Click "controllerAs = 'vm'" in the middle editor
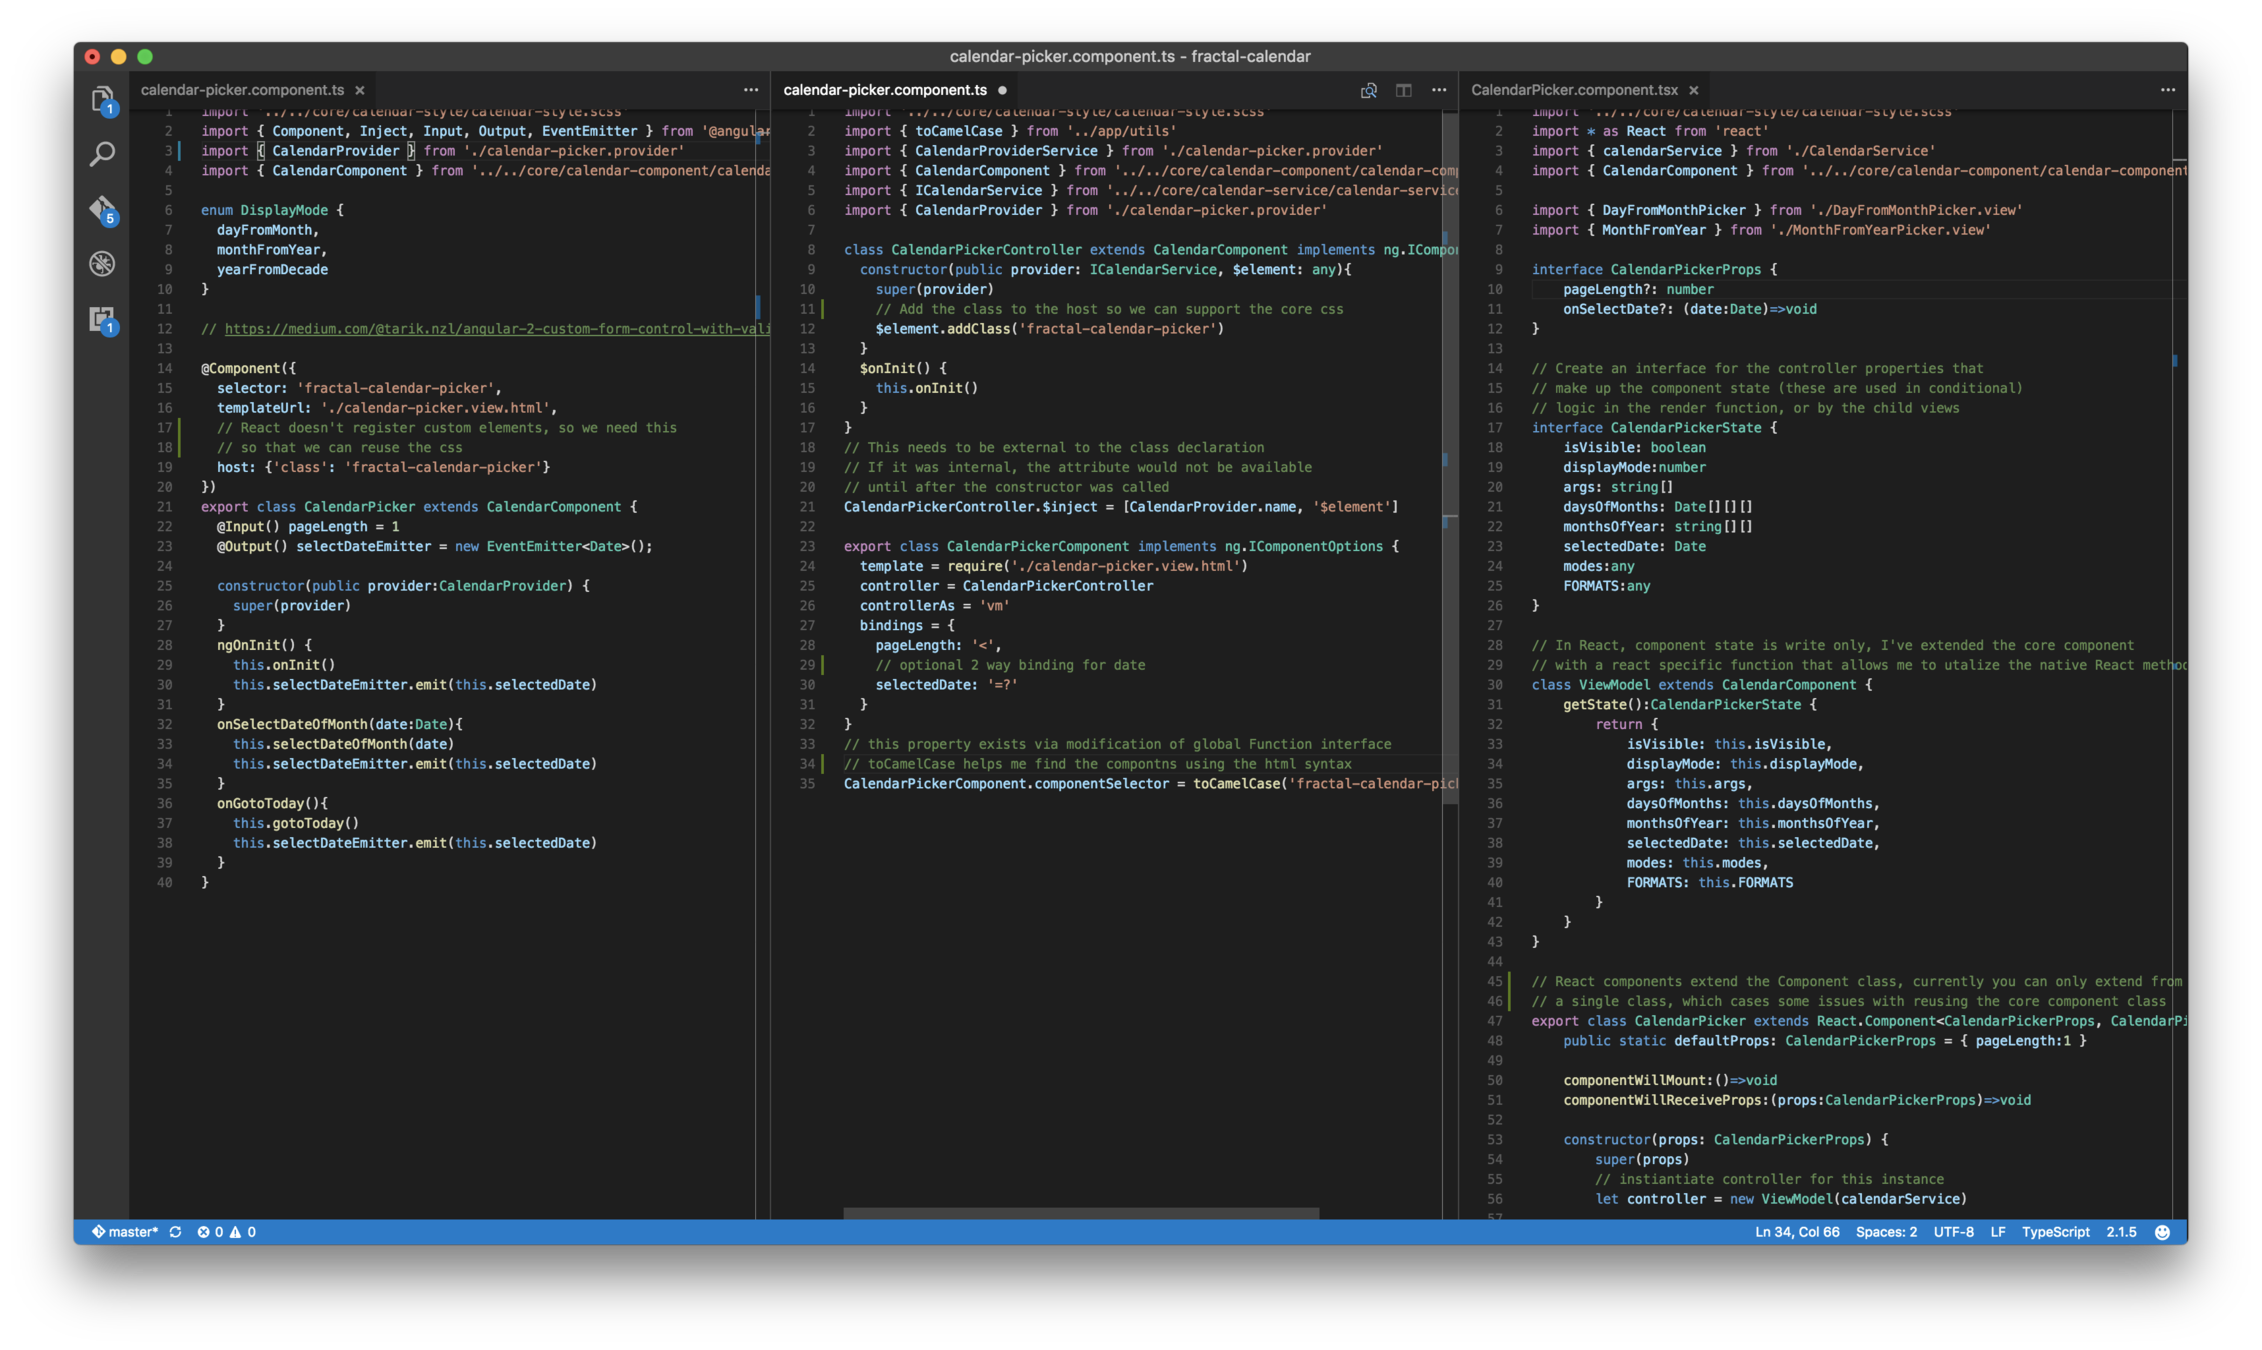This screenshot has height=1350, width=2262. (934, 605)
